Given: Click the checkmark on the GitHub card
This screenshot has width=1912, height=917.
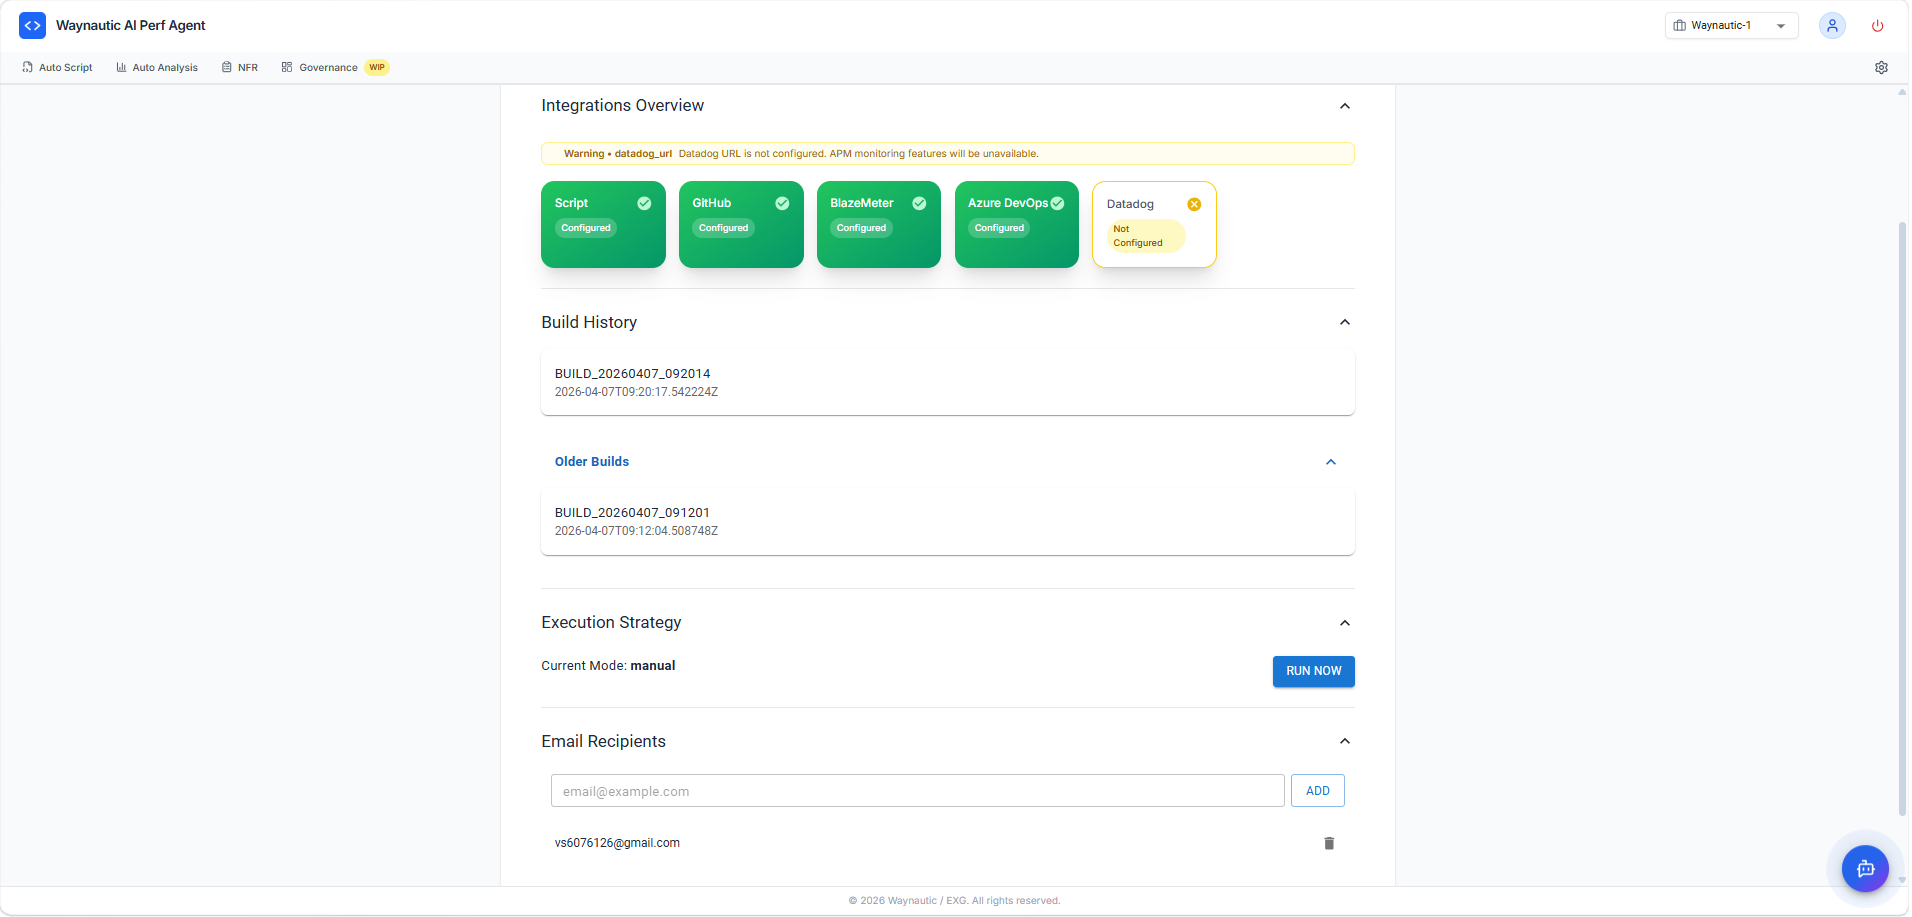Looking at the screenshot, I should pyautogui.click(x=781, y=203).
